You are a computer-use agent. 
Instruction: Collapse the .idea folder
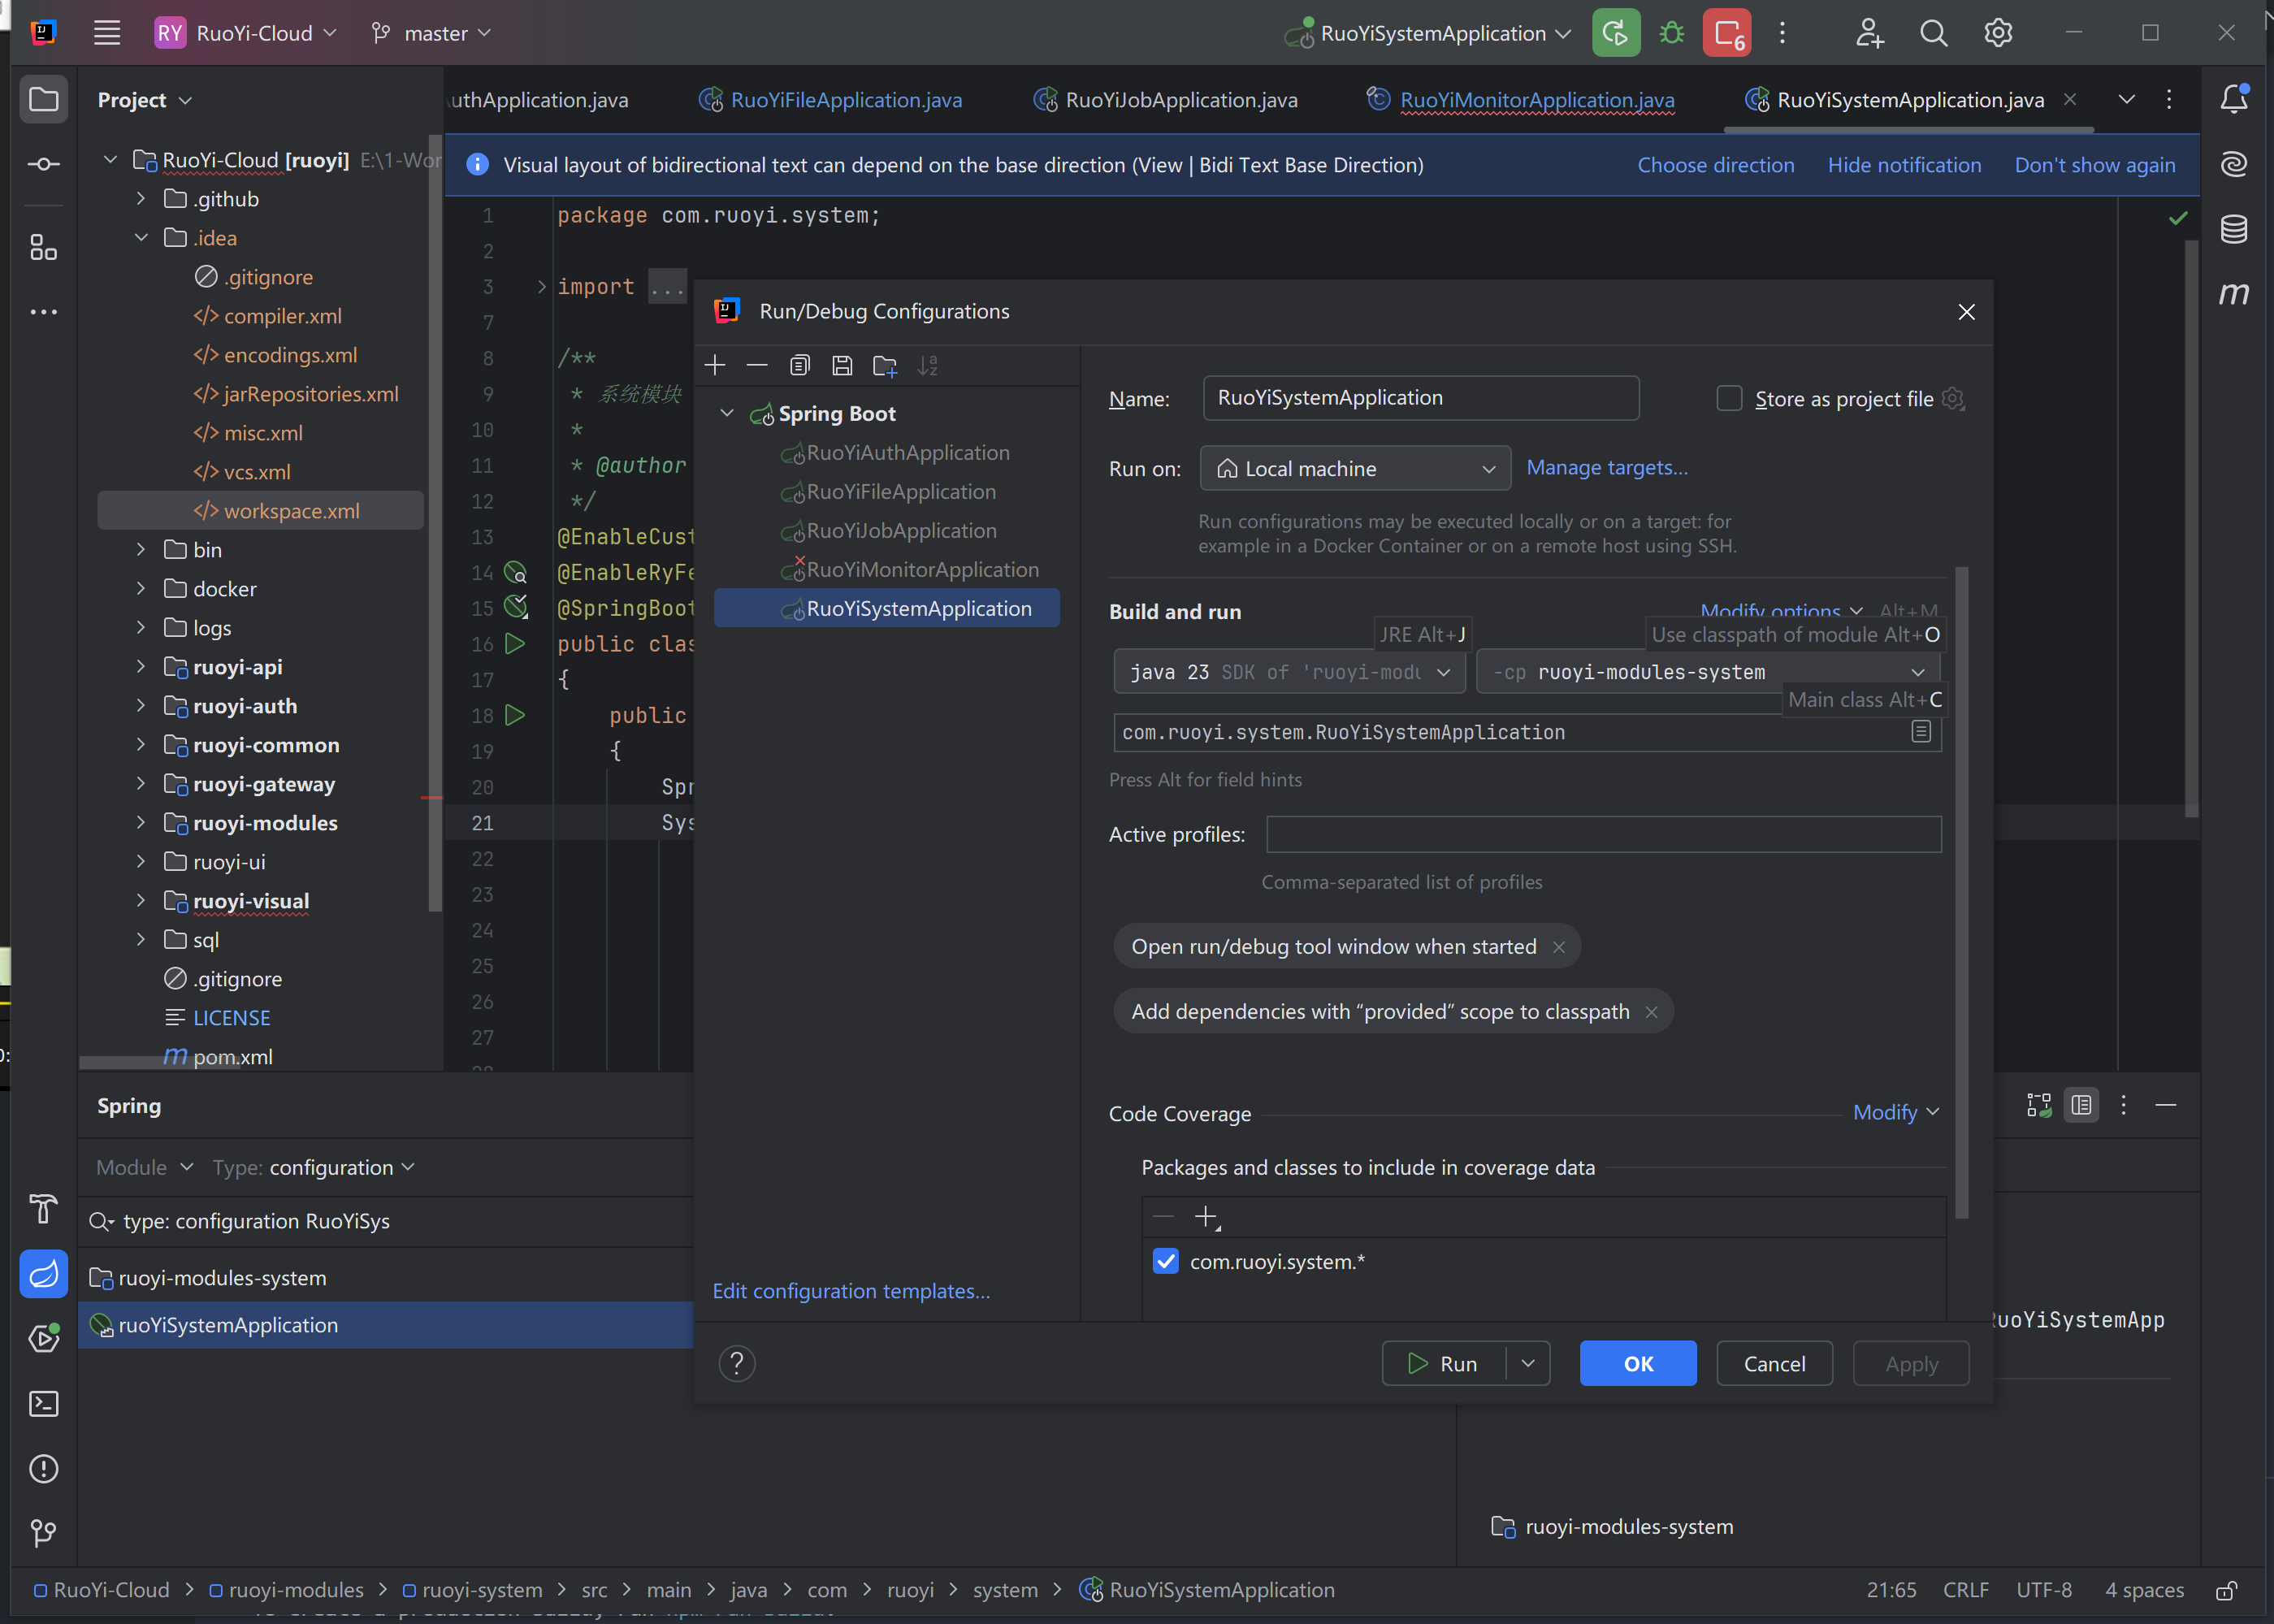coord(141,238)
